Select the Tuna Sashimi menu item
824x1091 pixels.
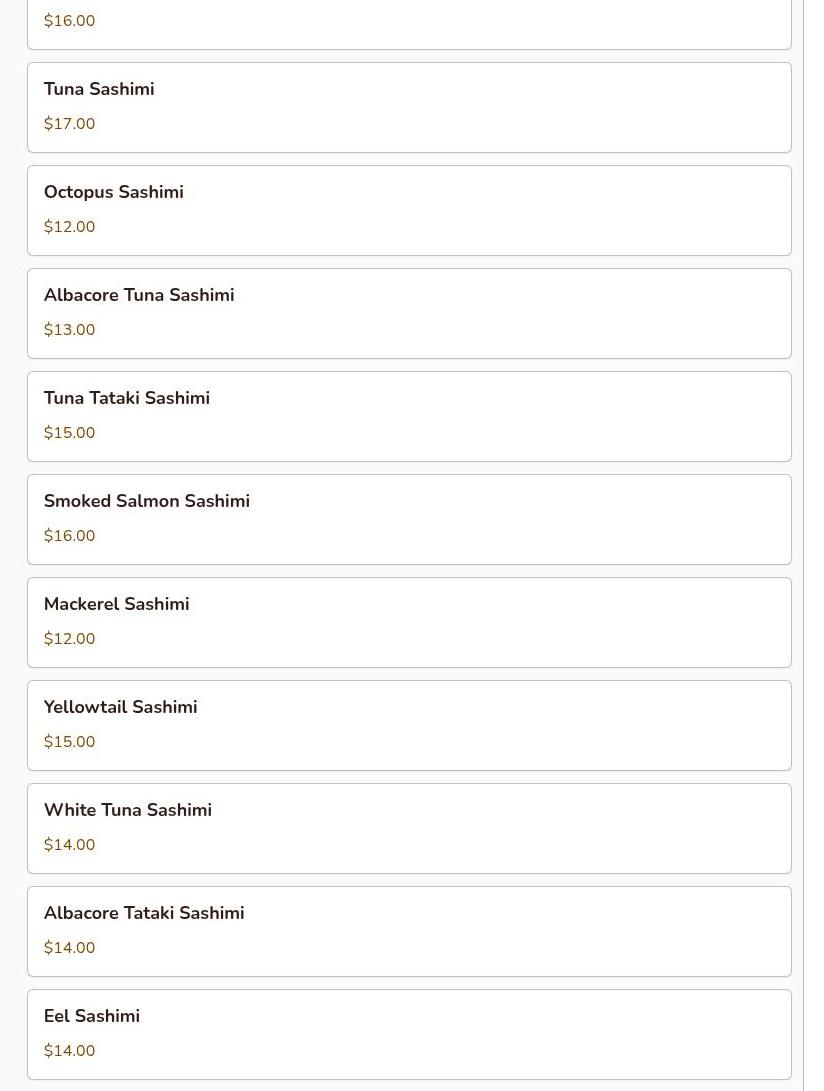(409, 107)
